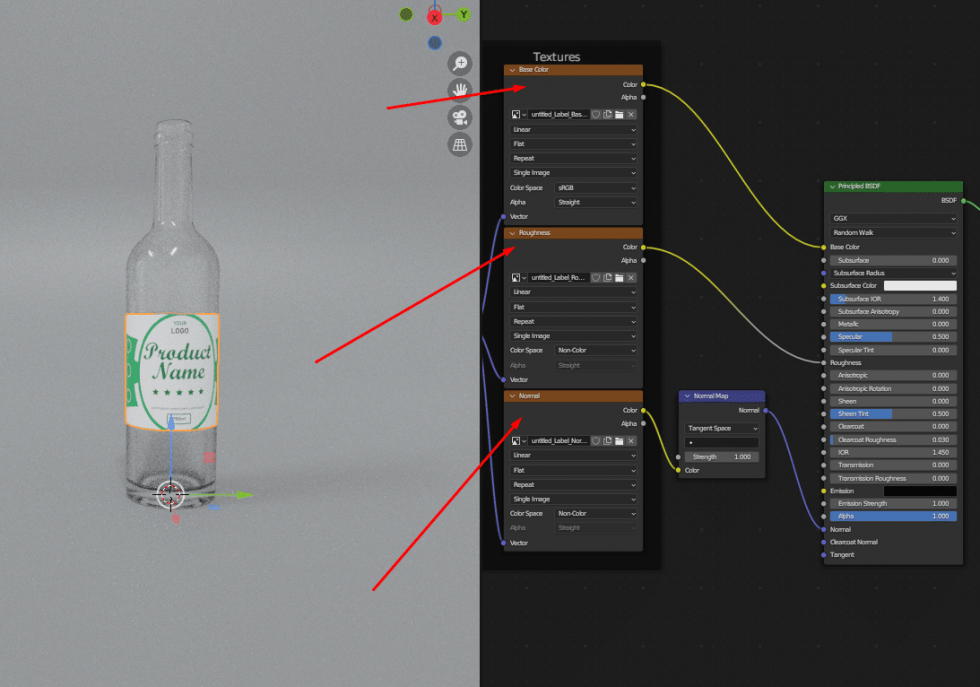Screen dimensions: 980x687
Task: Select the pan hand icon in the viewport
Action: click(460, 89)
